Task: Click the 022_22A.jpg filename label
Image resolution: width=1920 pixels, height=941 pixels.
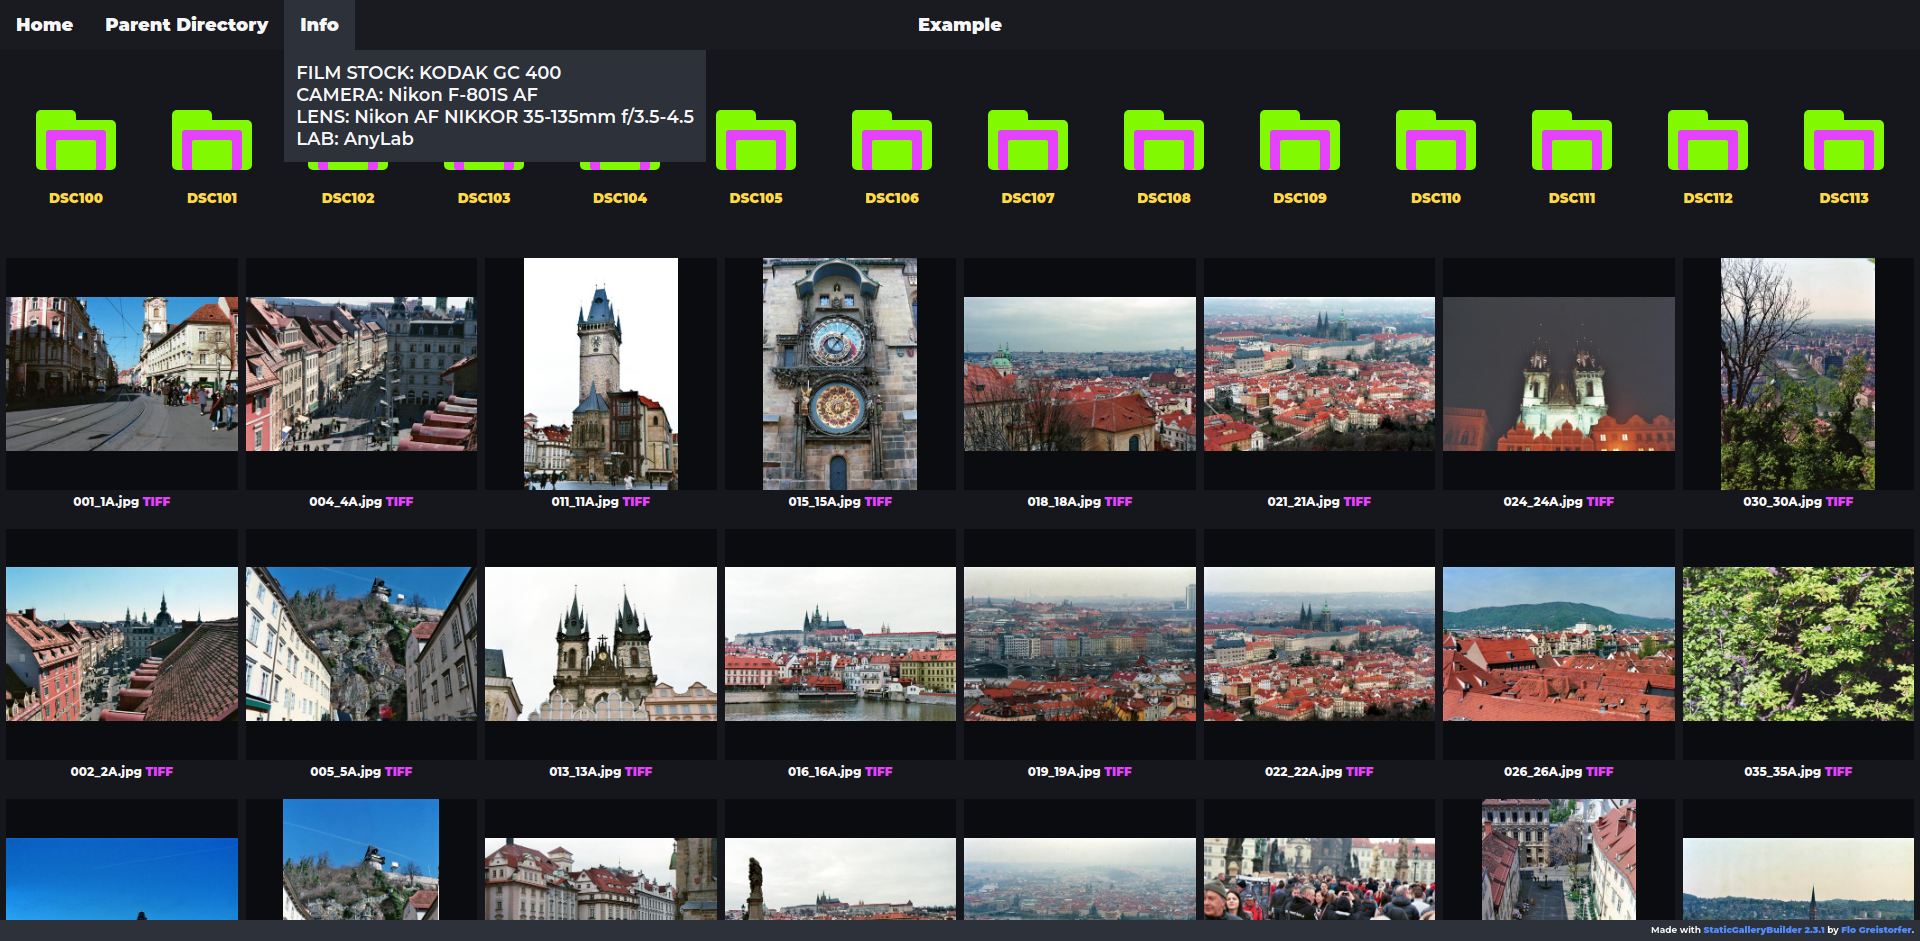Action: pyautogui.click(x=1303, y=772)
